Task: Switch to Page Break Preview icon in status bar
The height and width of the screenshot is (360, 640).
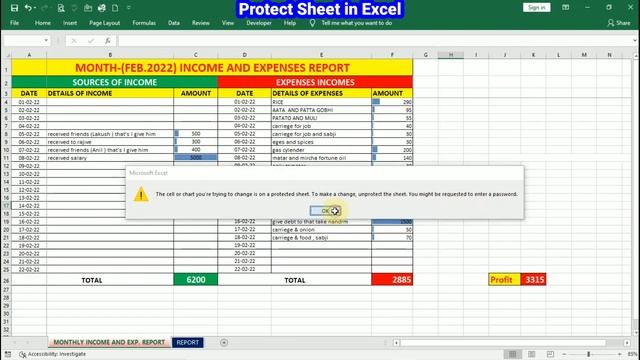Action: click(x=550, y=354)
